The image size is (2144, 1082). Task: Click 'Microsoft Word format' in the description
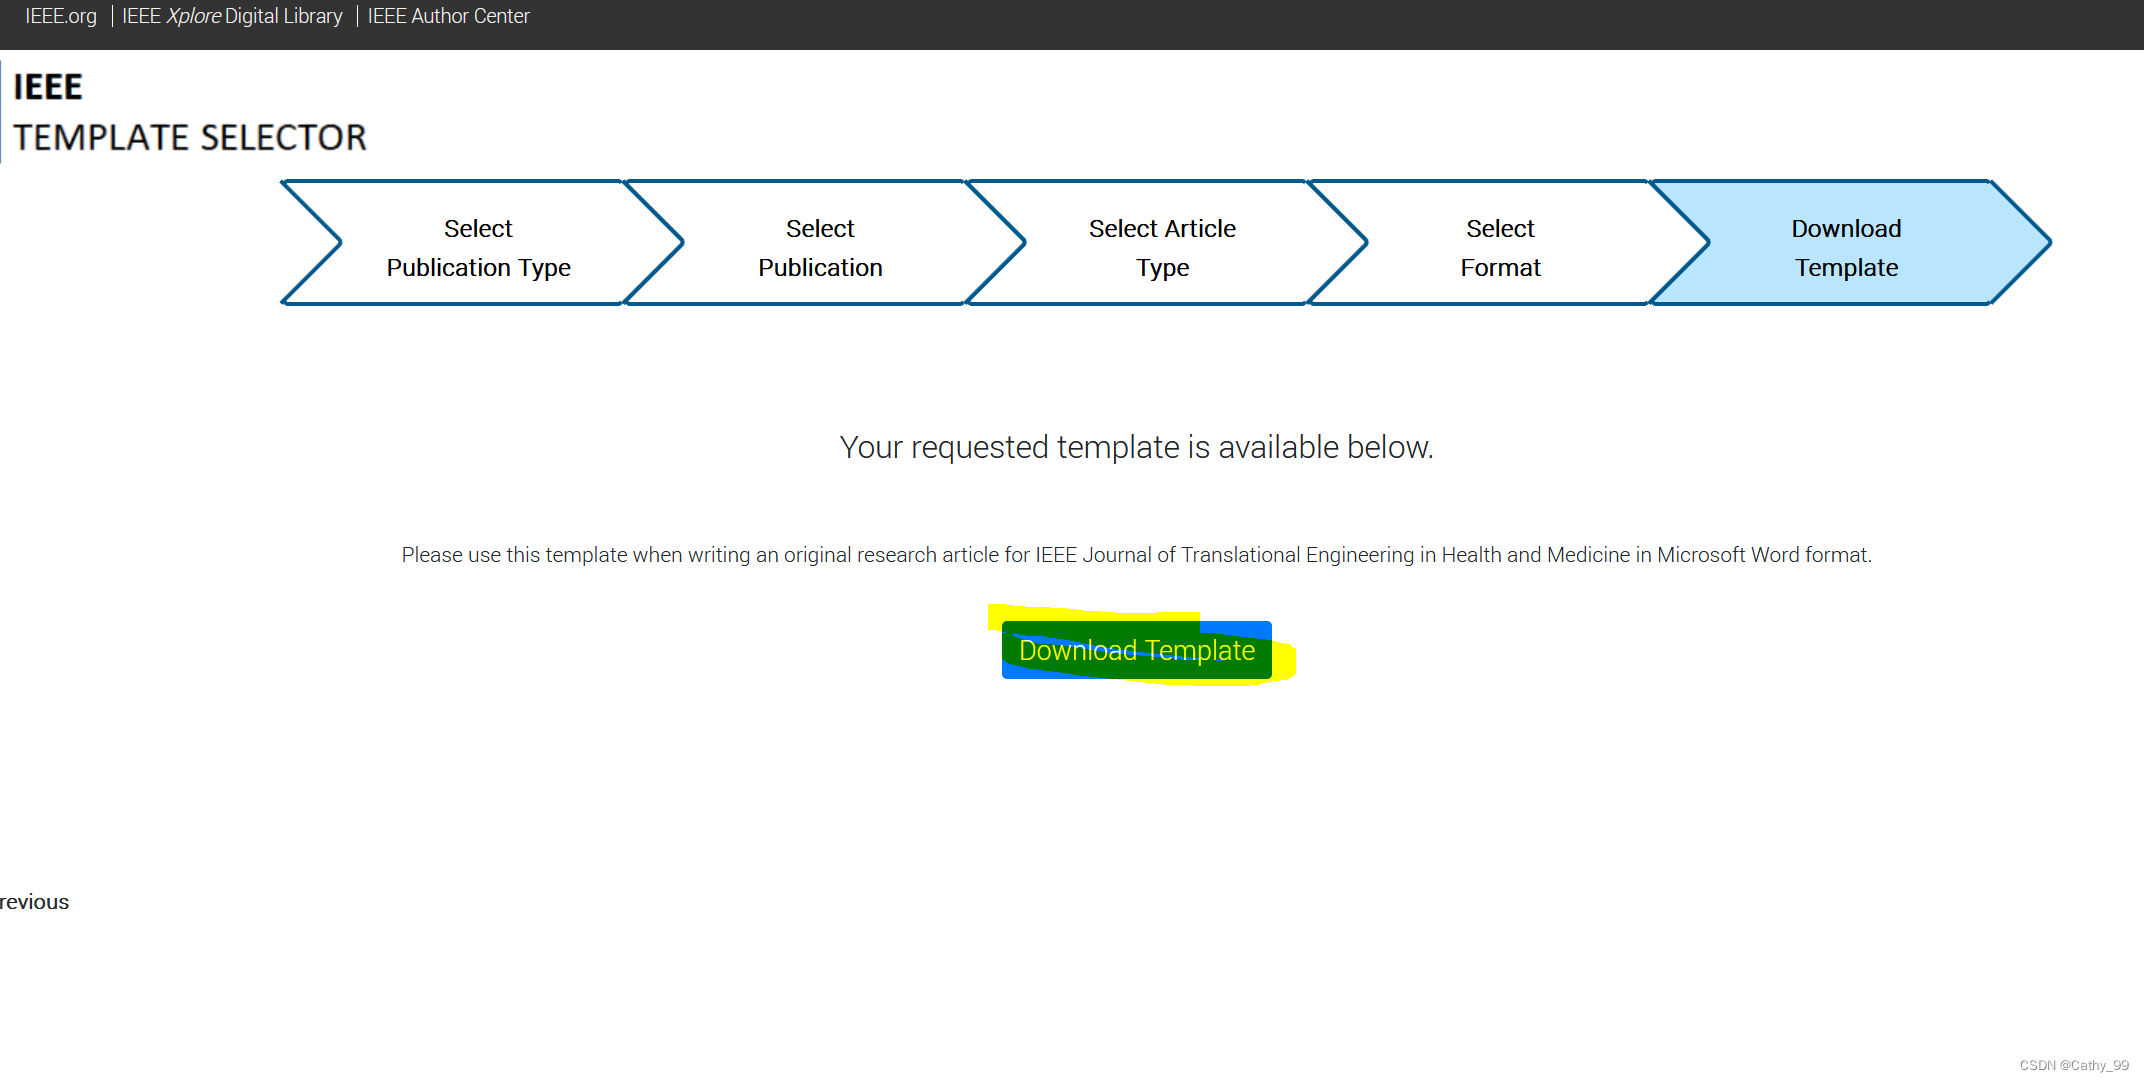point(1762,555)
